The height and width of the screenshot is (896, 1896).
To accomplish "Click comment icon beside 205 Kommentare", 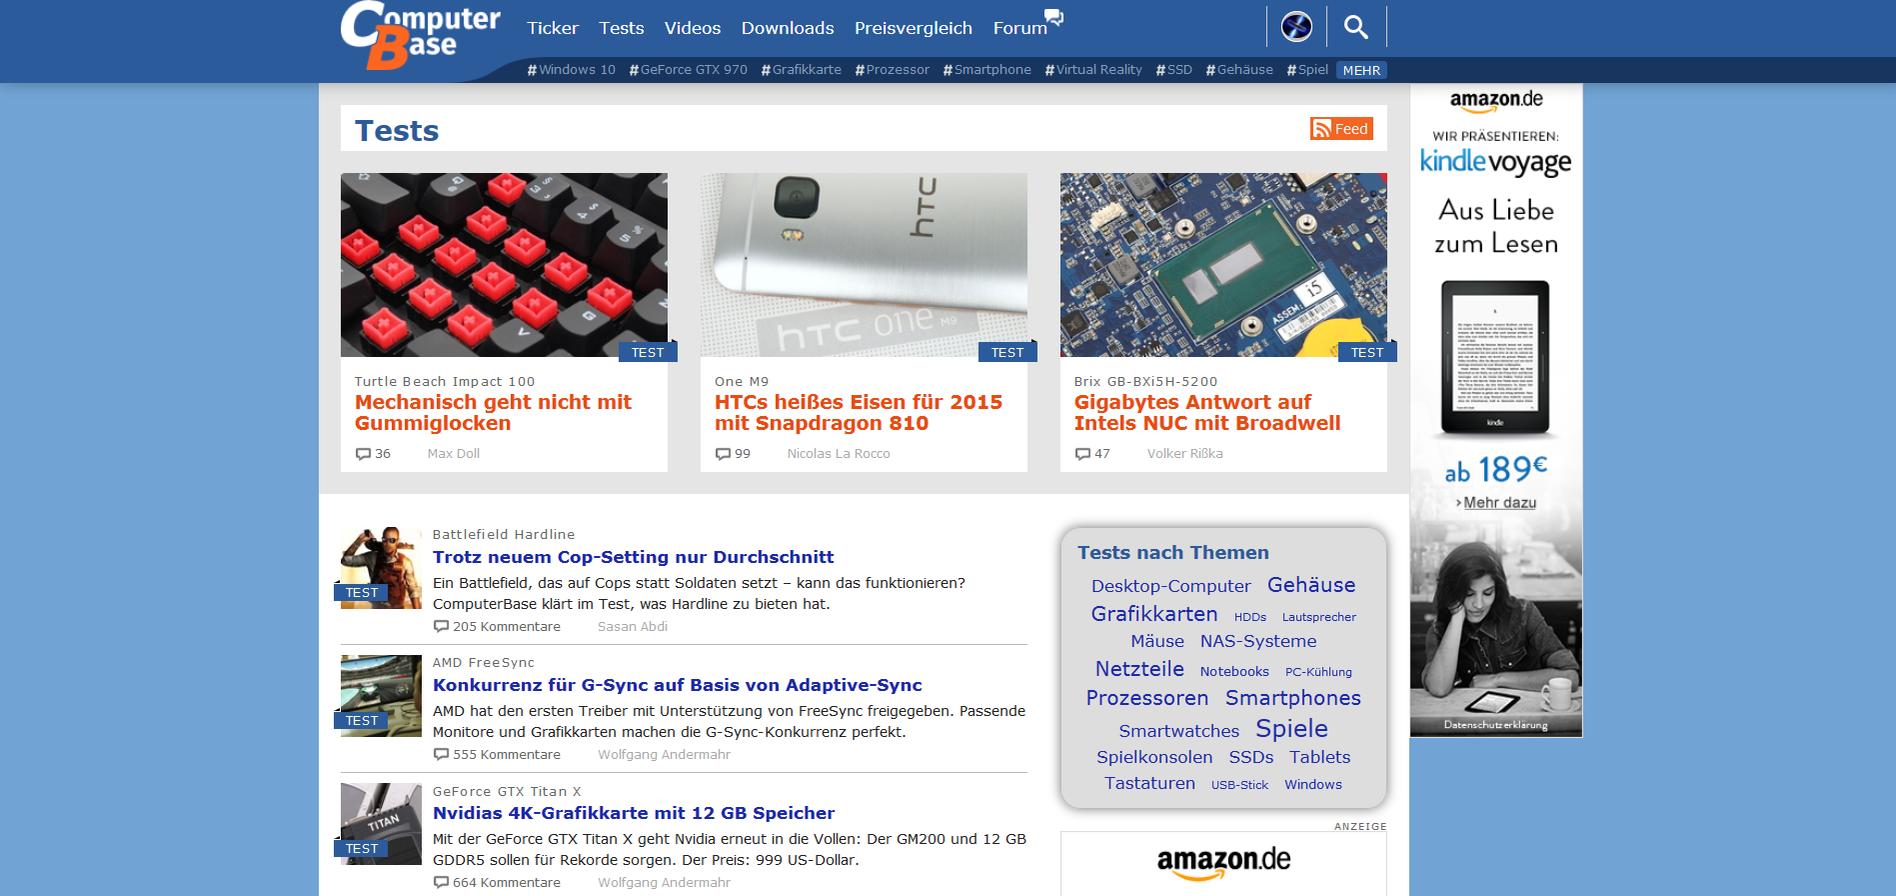I will click(x=441, y=627).
